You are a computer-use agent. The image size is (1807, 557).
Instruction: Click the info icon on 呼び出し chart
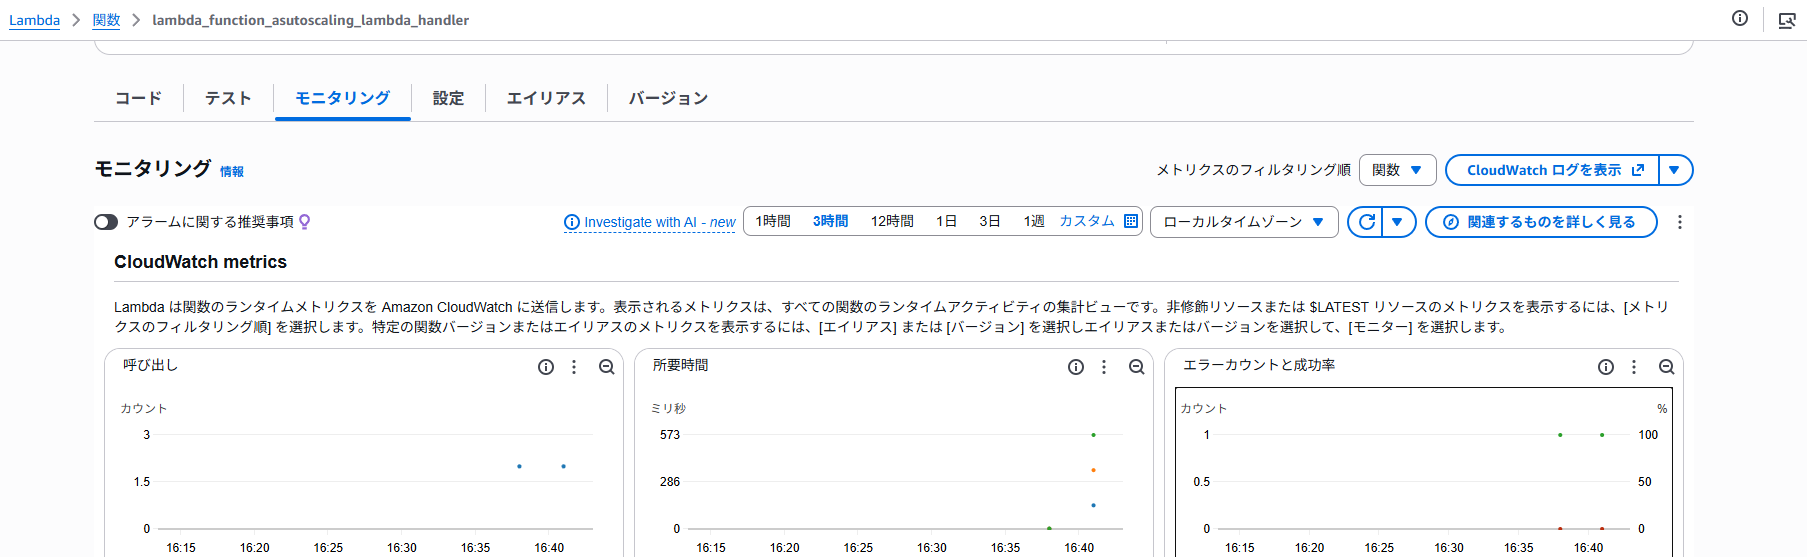click(546, 367)
